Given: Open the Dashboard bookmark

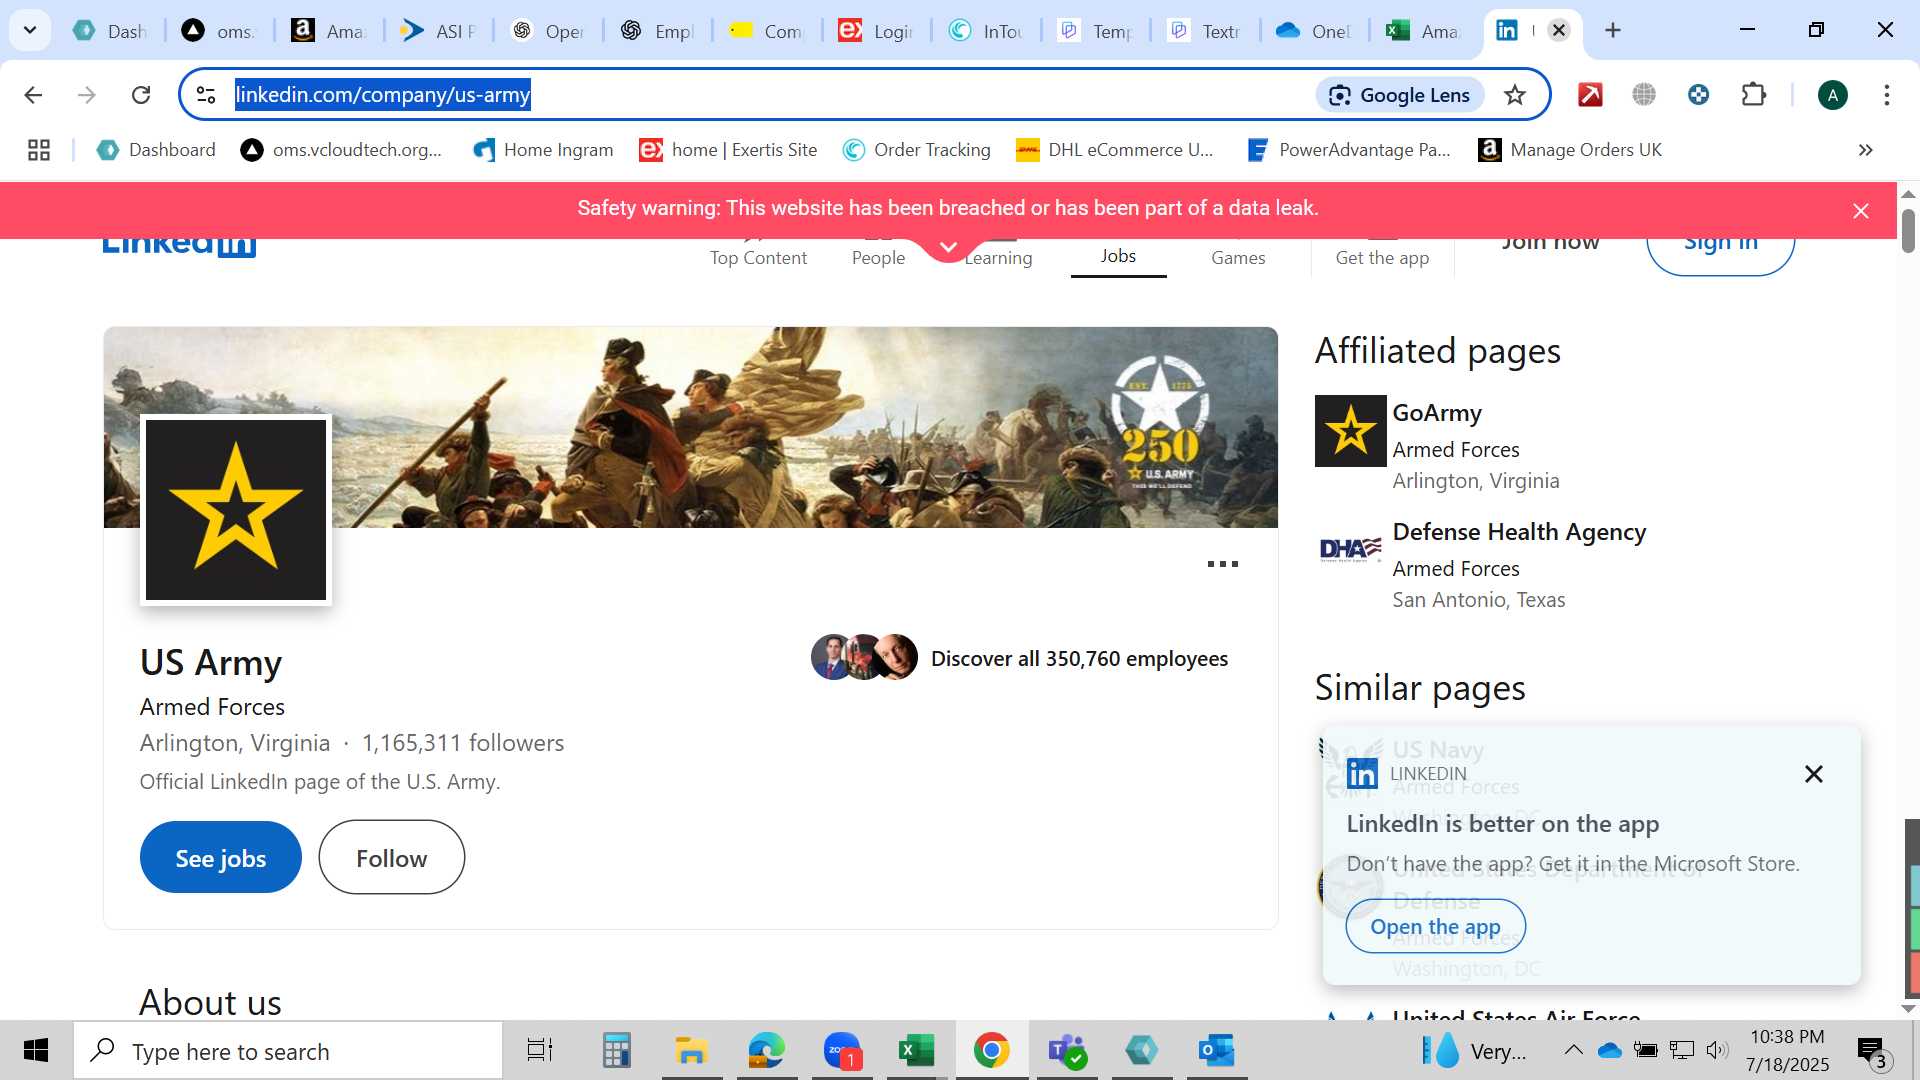Looking at the screenshot, I should pyautogui.click(x=156, y=150).
